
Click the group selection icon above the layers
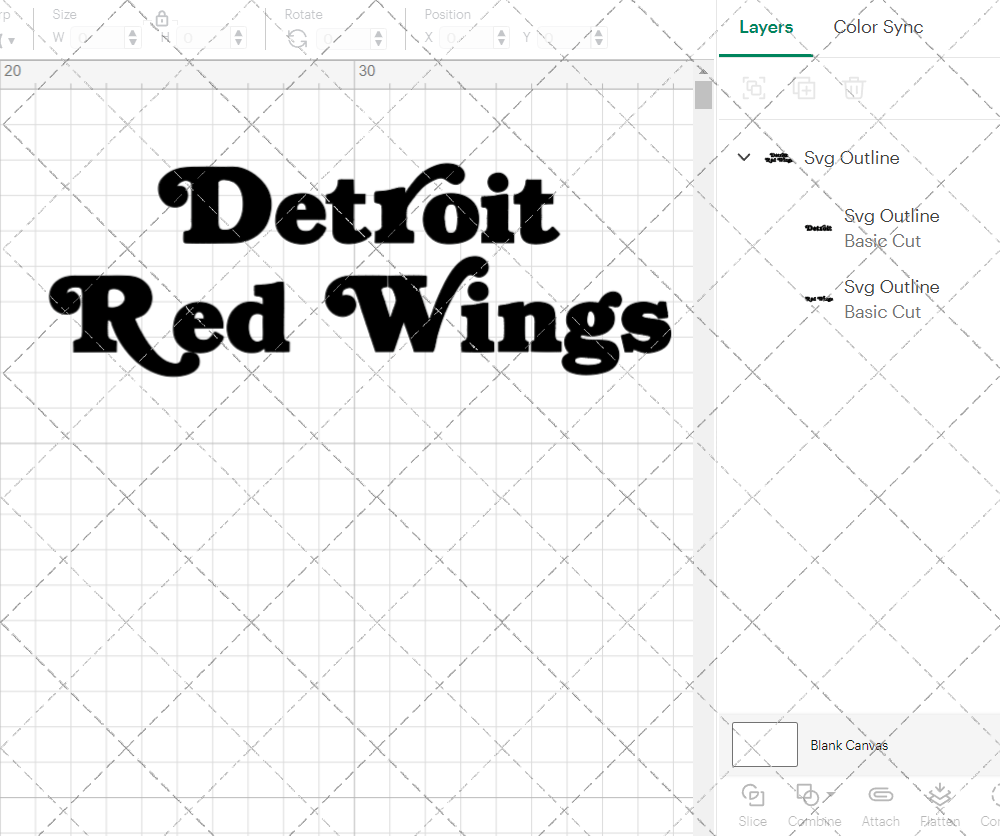pos(754,88)
